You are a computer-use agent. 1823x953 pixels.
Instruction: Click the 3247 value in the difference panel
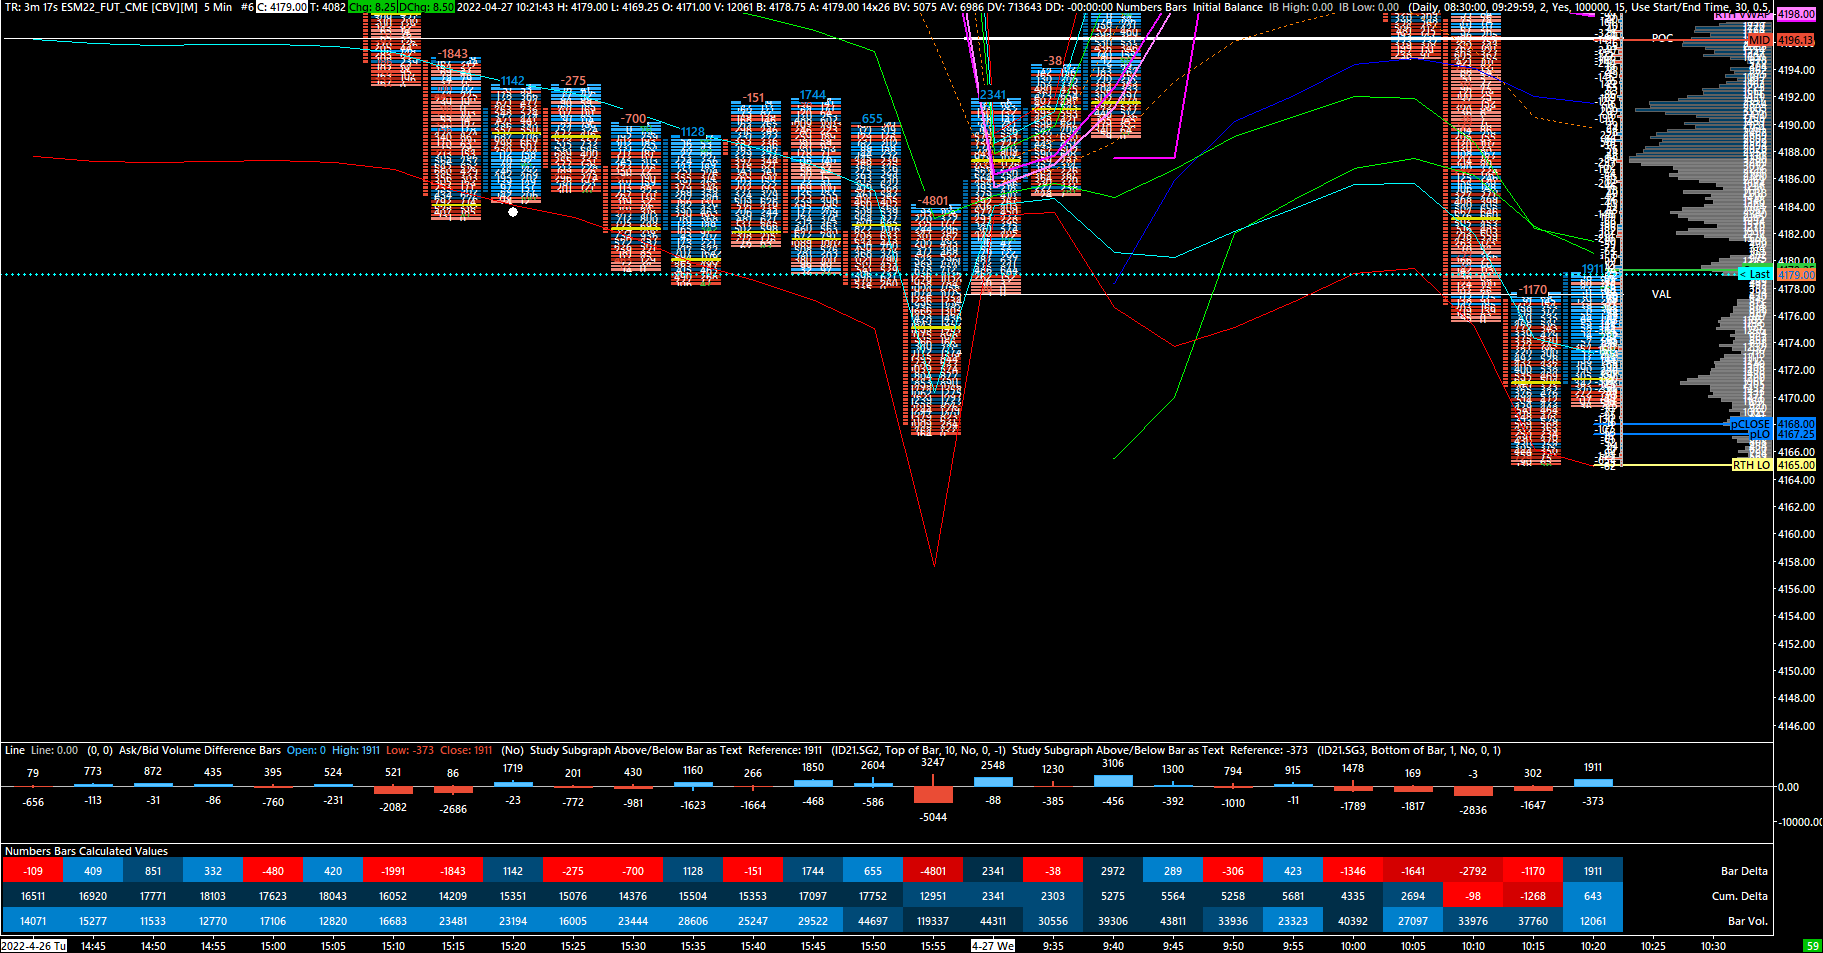click(933, 762)
